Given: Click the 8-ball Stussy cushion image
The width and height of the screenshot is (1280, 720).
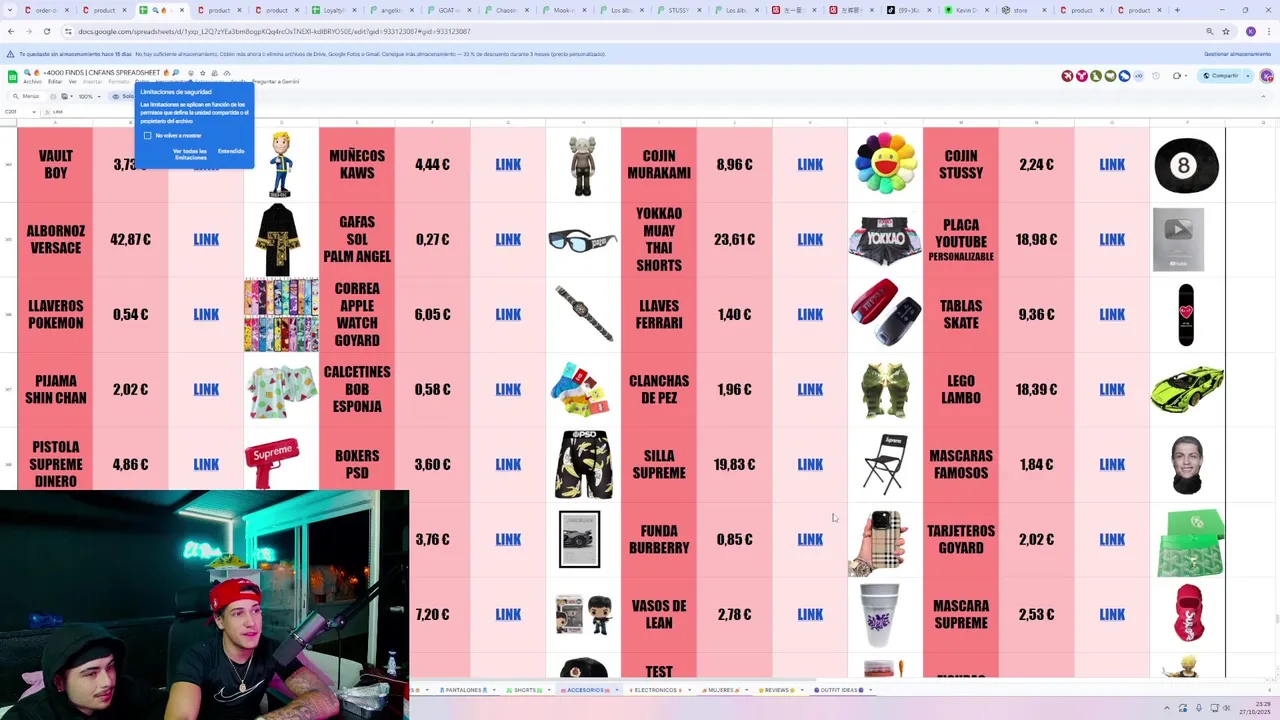Looking at the screenshot, I should tap(1186, 165).
